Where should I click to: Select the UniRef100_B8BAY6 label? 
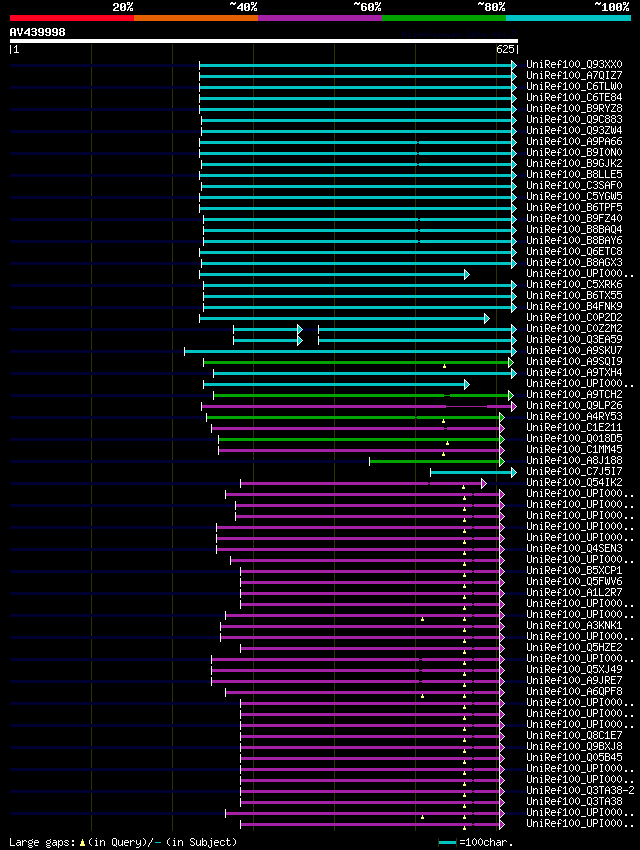click(574, 240)
